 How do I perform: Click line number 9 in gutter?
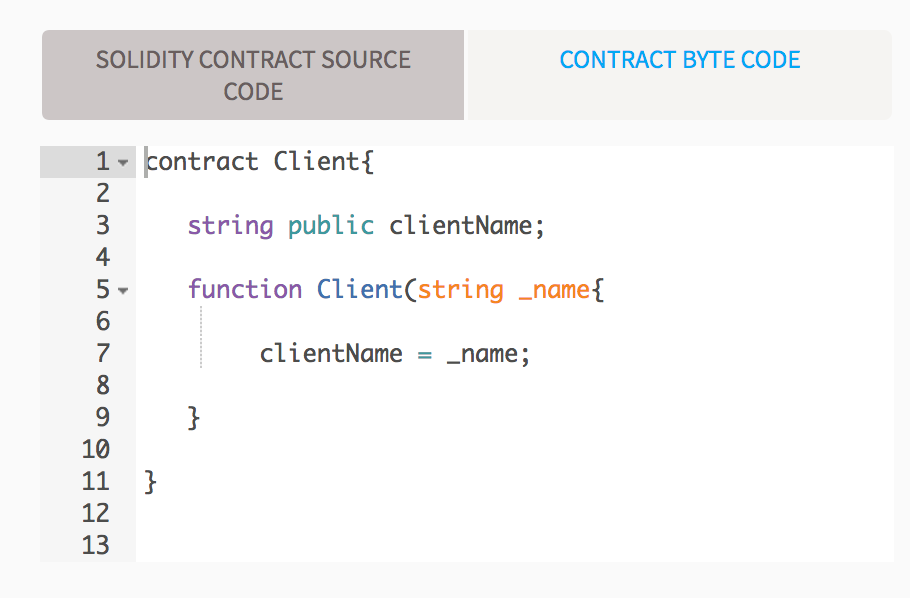[x=102, y=418]
